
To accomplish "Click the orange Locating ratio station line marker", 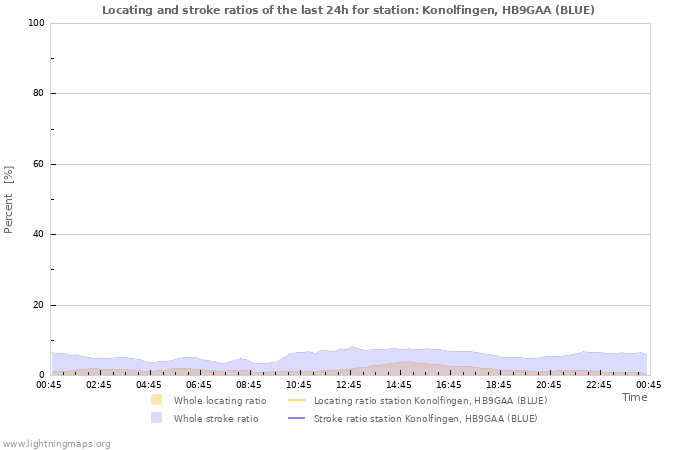I will pyautogui.click(x=296, y=400).
